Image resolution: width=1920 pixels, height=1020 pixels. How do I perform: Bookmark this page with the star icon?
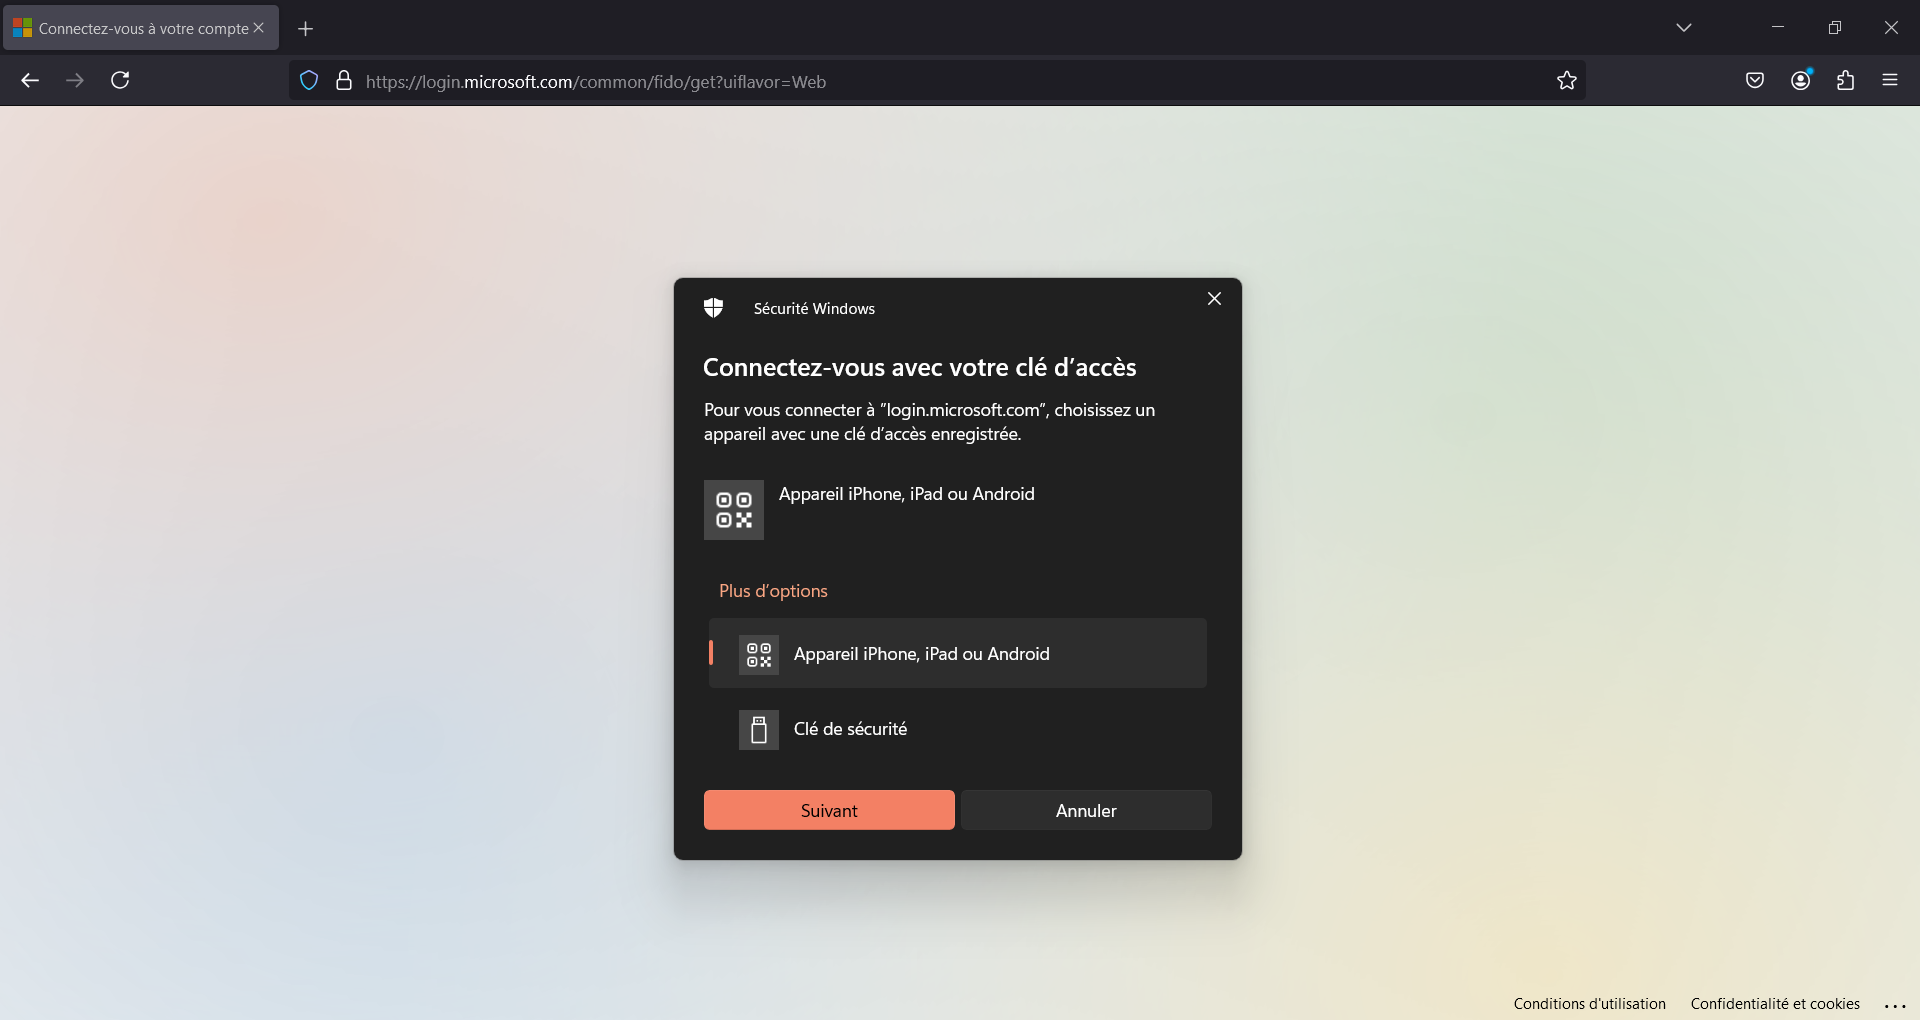tap(1566, 81)
